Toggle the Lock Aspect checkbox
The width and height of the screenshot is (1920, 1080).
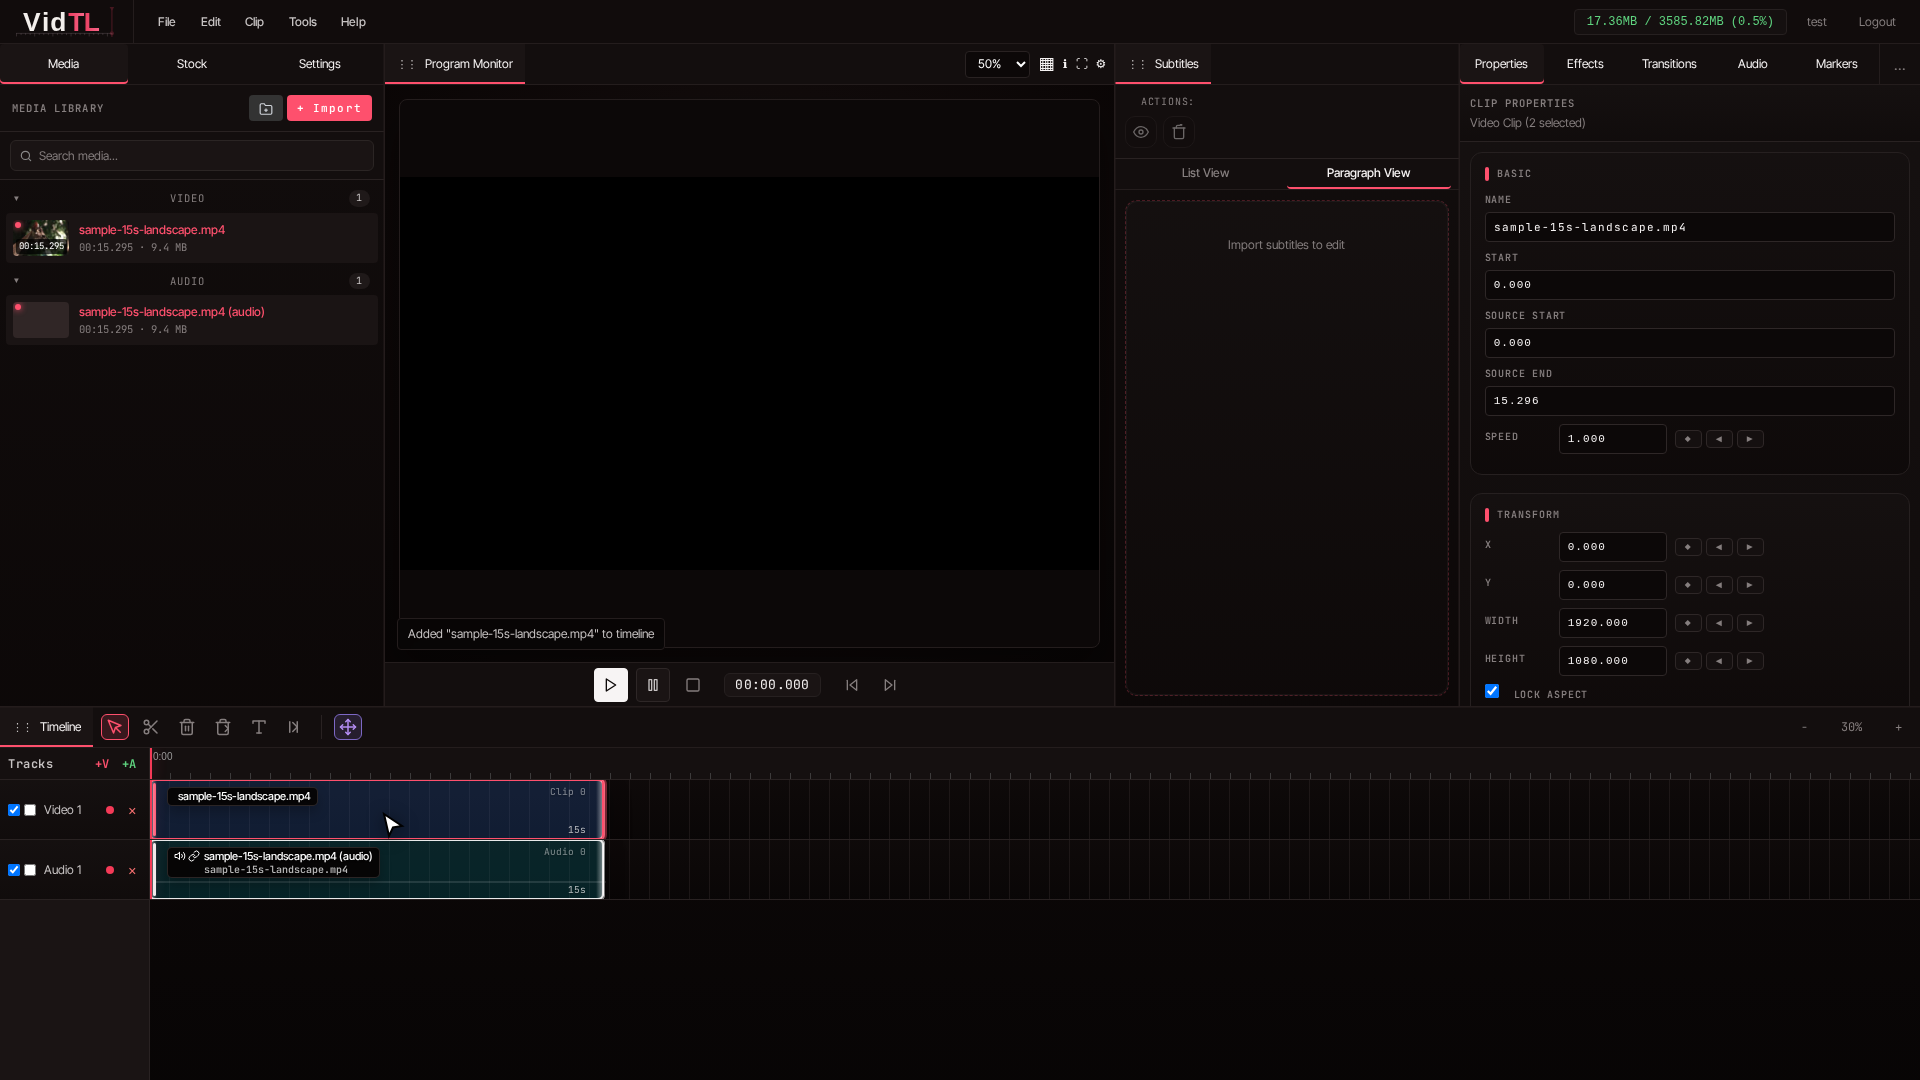coord(1492,691)
